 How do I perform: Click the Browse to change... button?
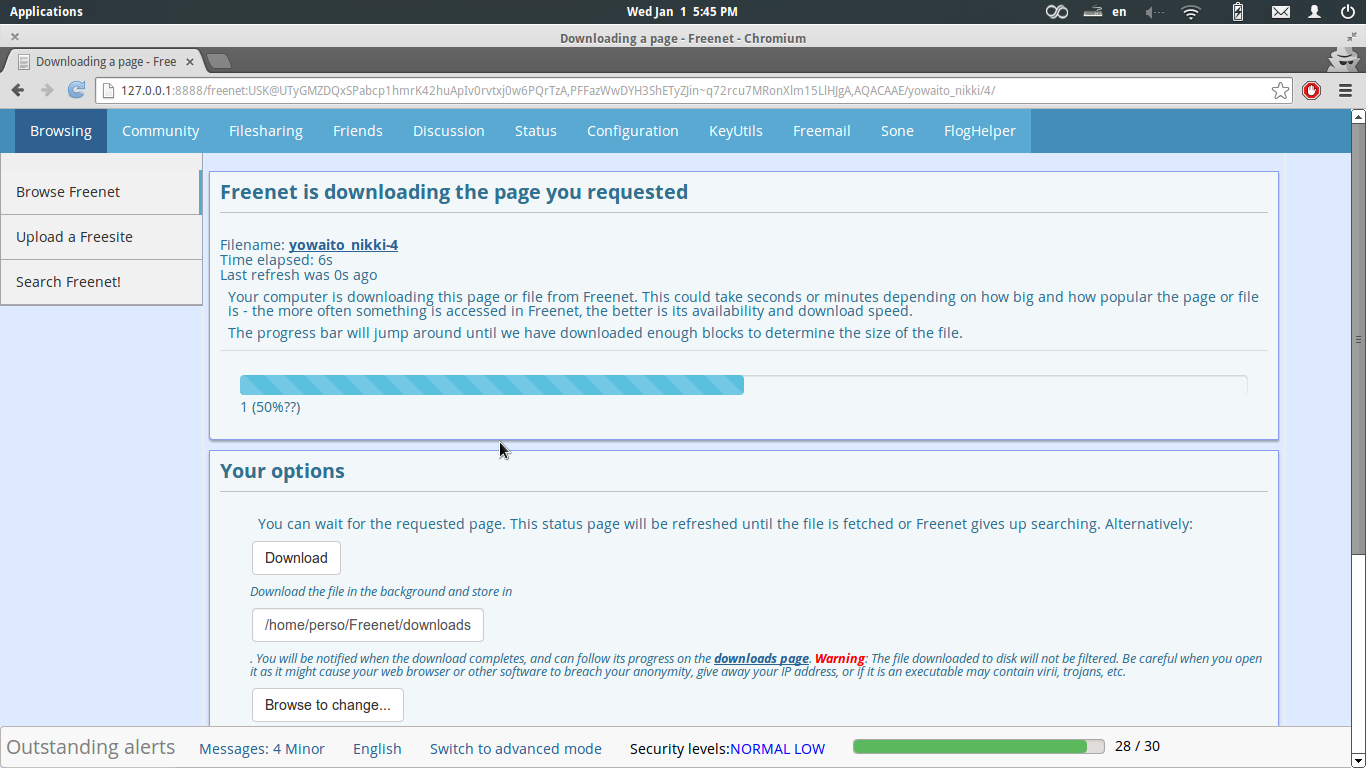click(328, 705)
